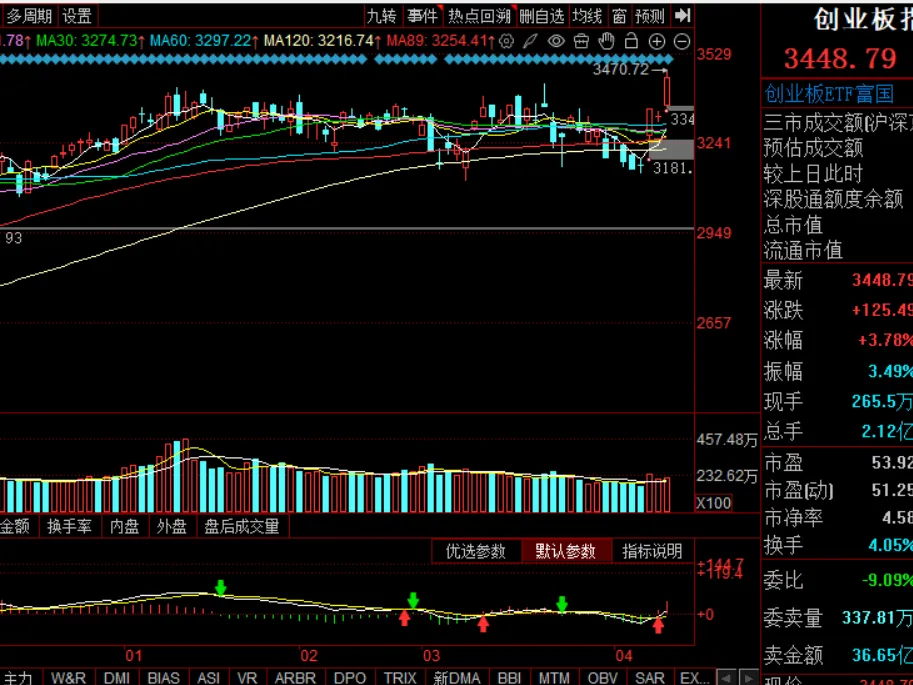This screenshot has height=685, width=913.
Task: Select the BBI indicator tab
Action: [510, 677]
